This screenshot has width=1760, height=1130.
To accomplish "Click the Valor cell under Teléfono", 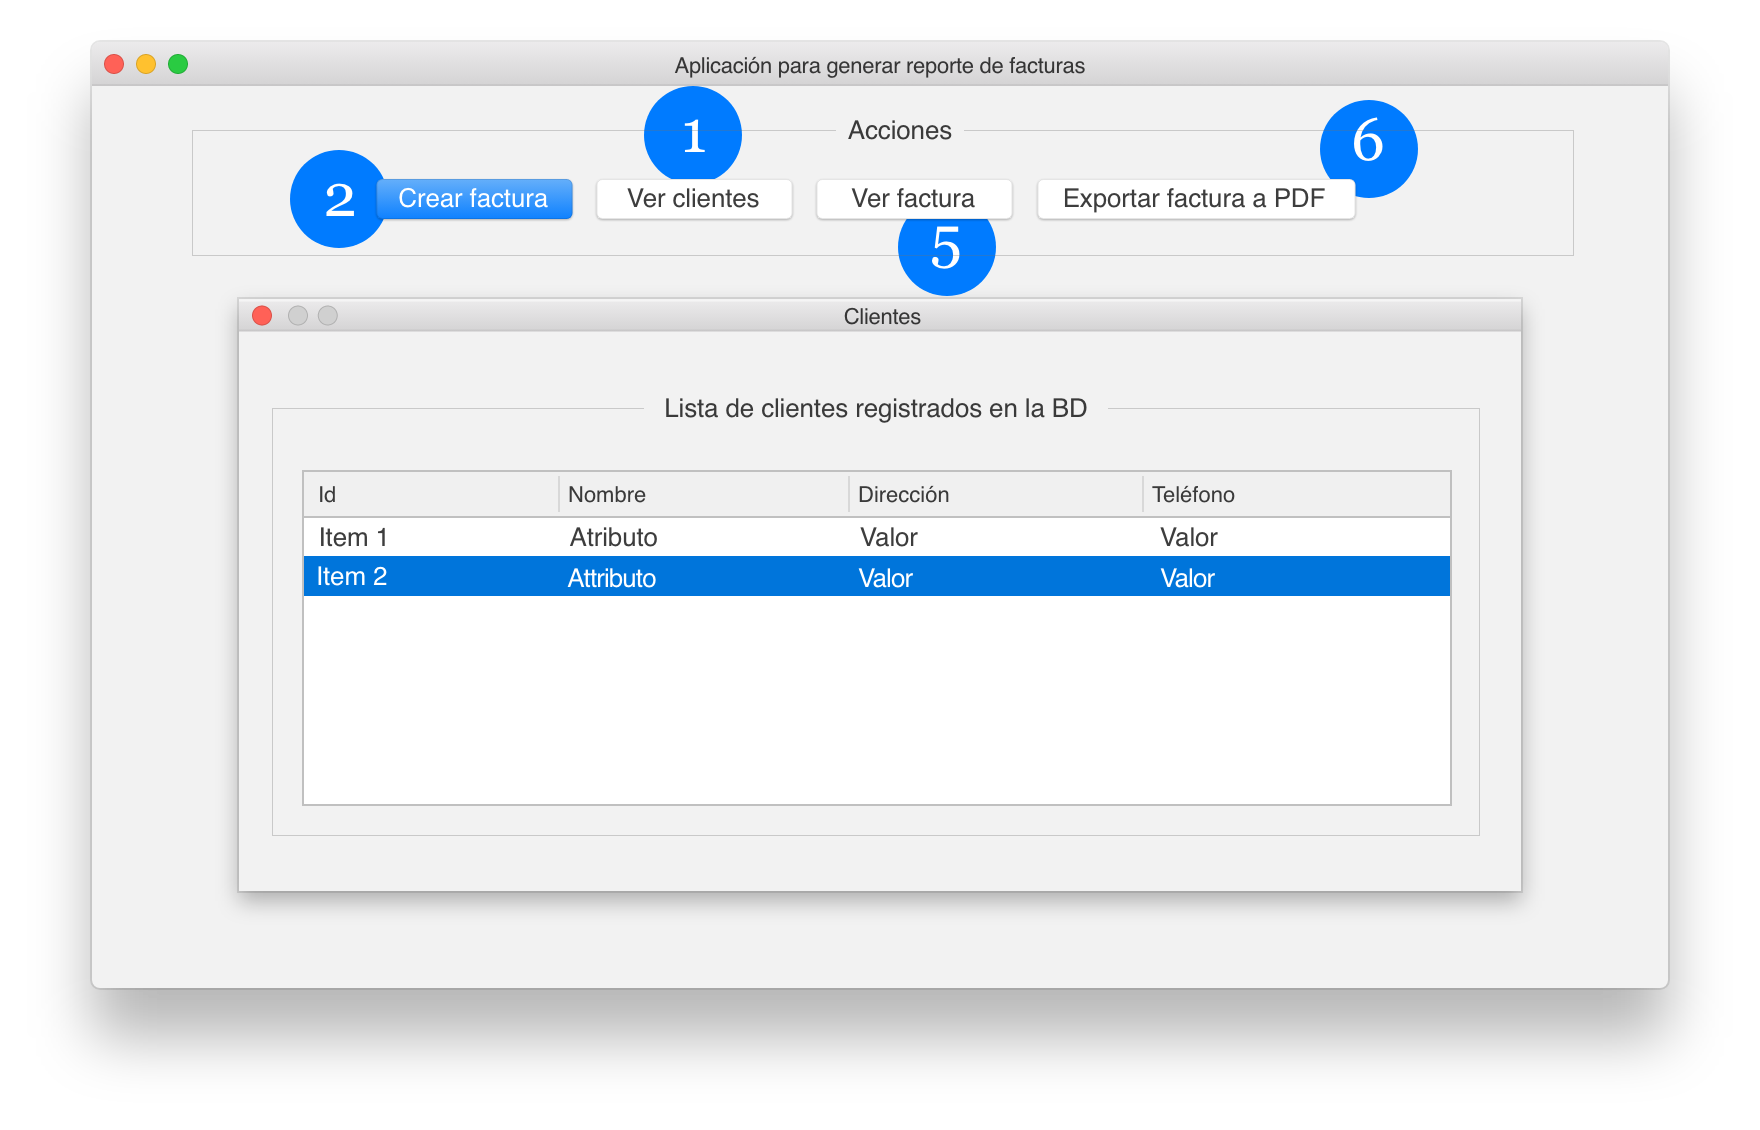I will pyautogui.click(x=1189, y=536).
